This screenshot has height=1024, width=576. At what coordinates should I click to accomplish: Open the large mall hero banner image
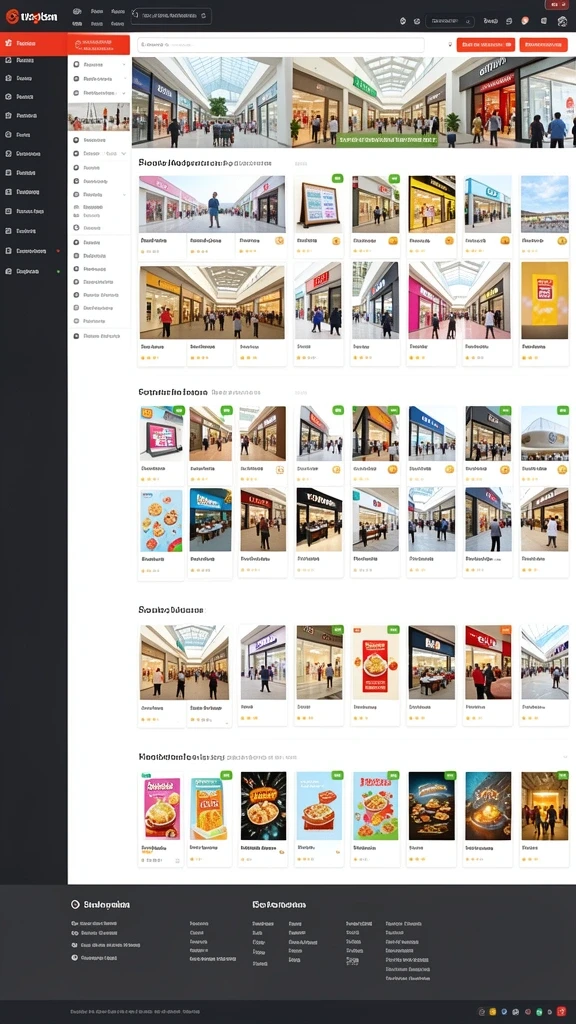pos(353,102)
